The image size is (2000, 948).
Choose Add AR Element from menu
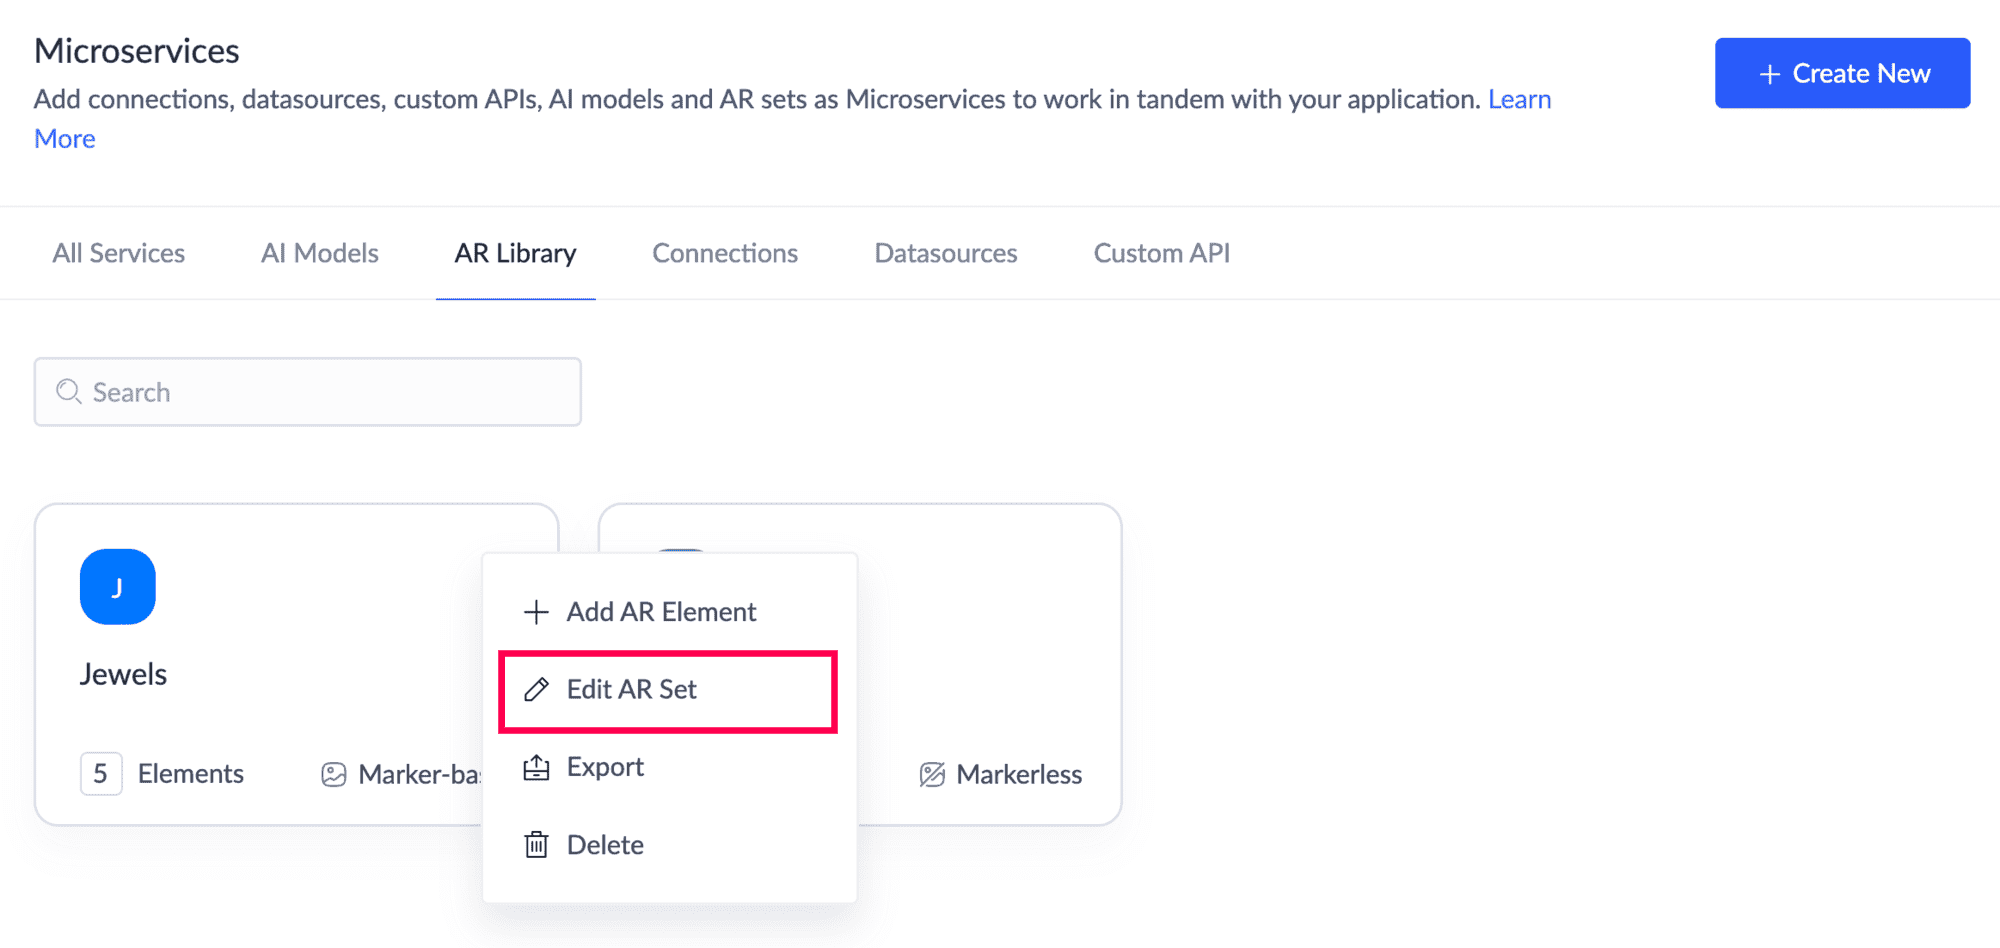click(x=661, y=612)
